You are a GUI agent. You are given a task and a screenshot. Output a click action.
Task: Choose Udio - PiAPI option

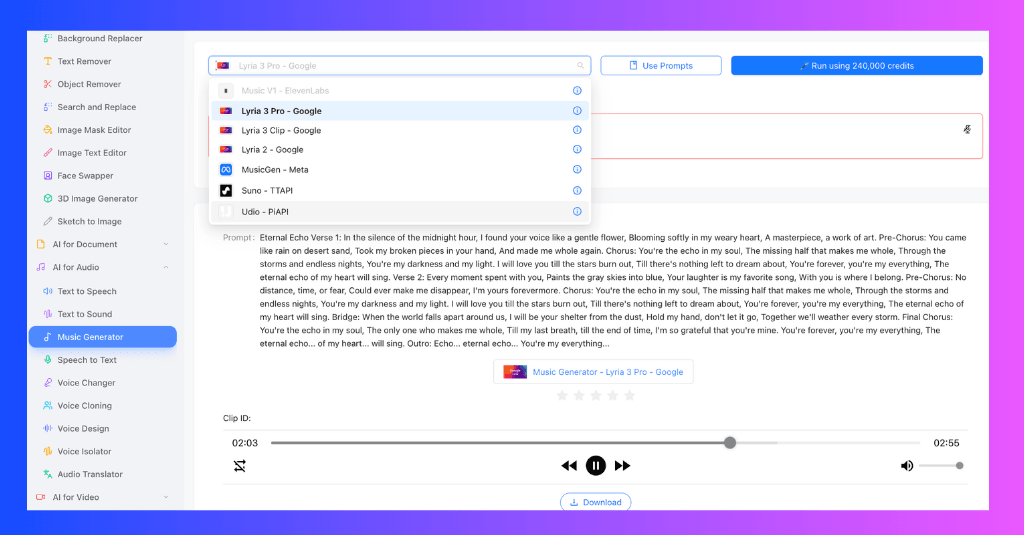(x=400, y=212)
